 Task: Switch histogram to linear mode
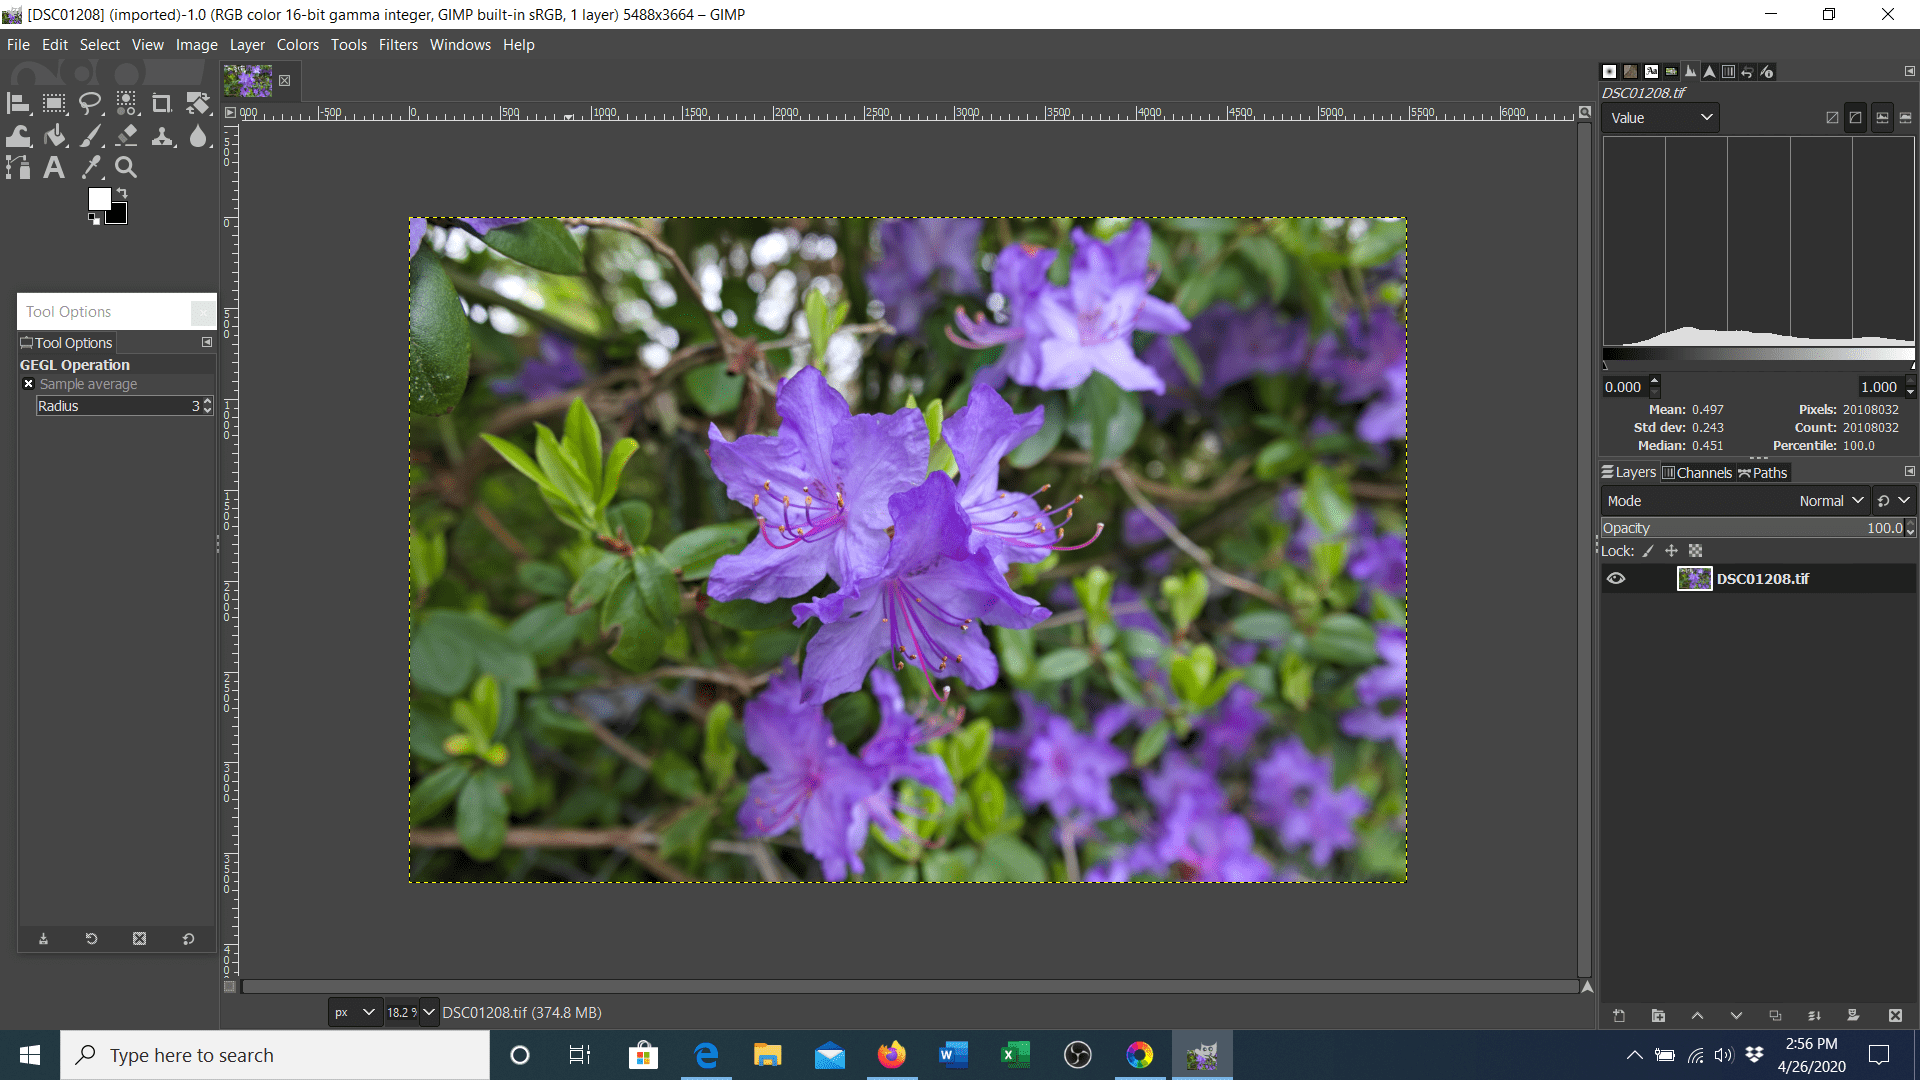[1832, 118]
